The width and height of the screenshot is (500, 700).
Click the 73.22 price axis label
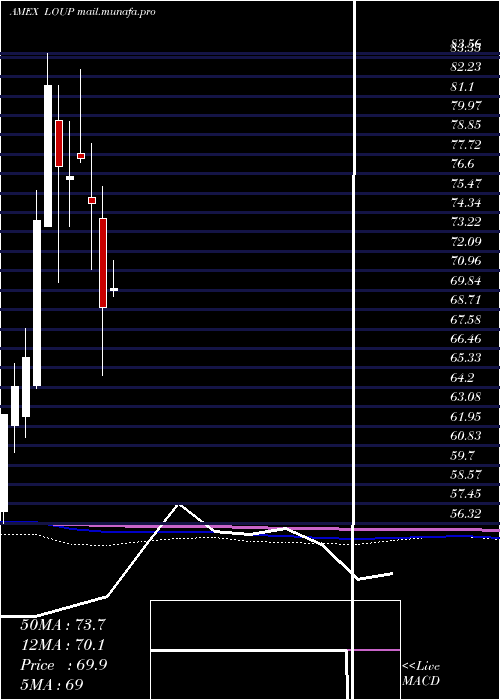[x=466, y=222]
